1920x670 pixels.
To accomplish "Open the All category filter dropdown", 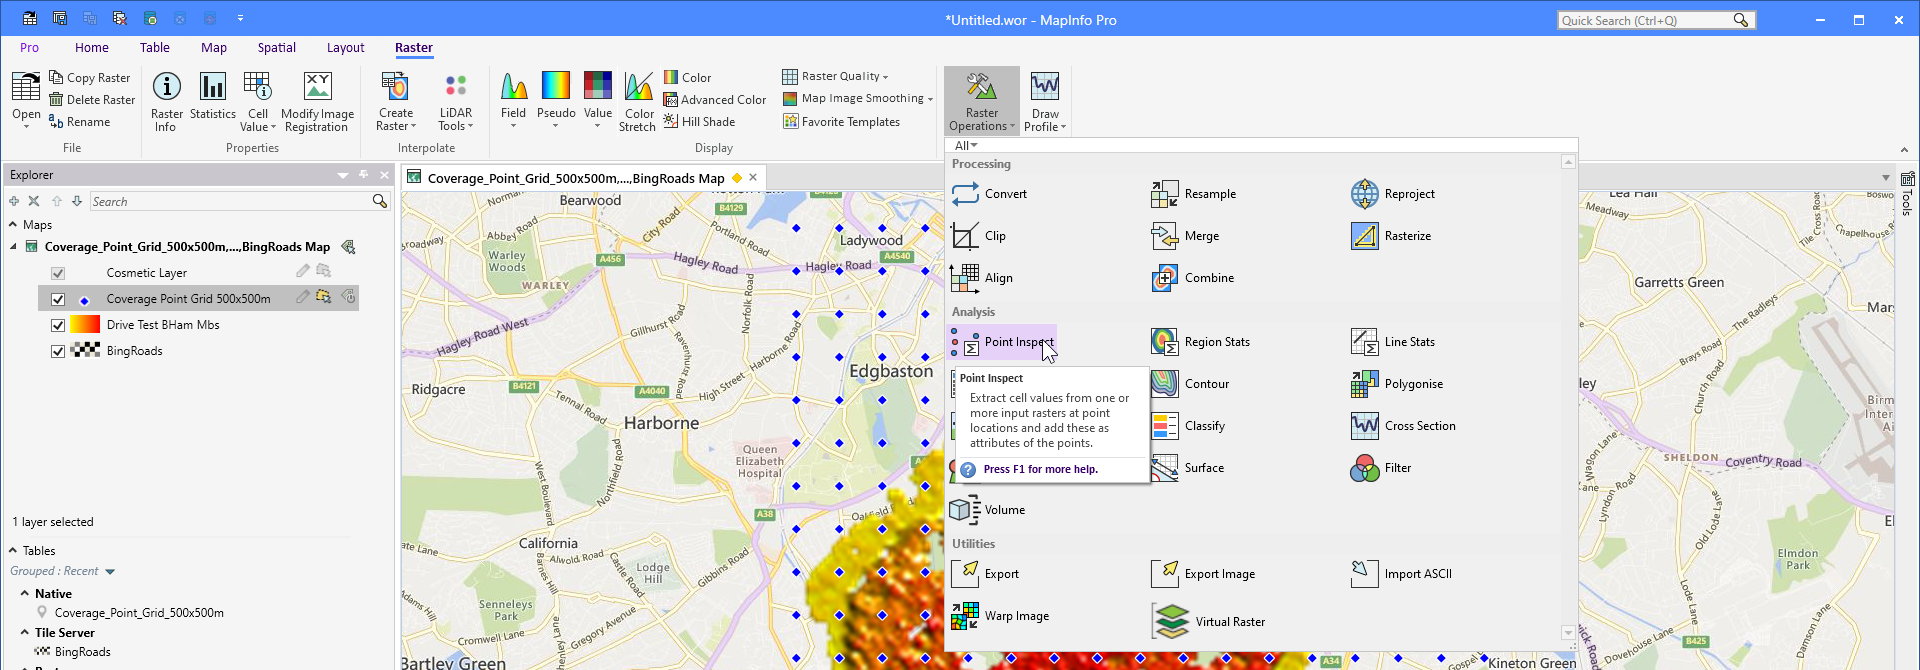I will click(x=966, y=146).
